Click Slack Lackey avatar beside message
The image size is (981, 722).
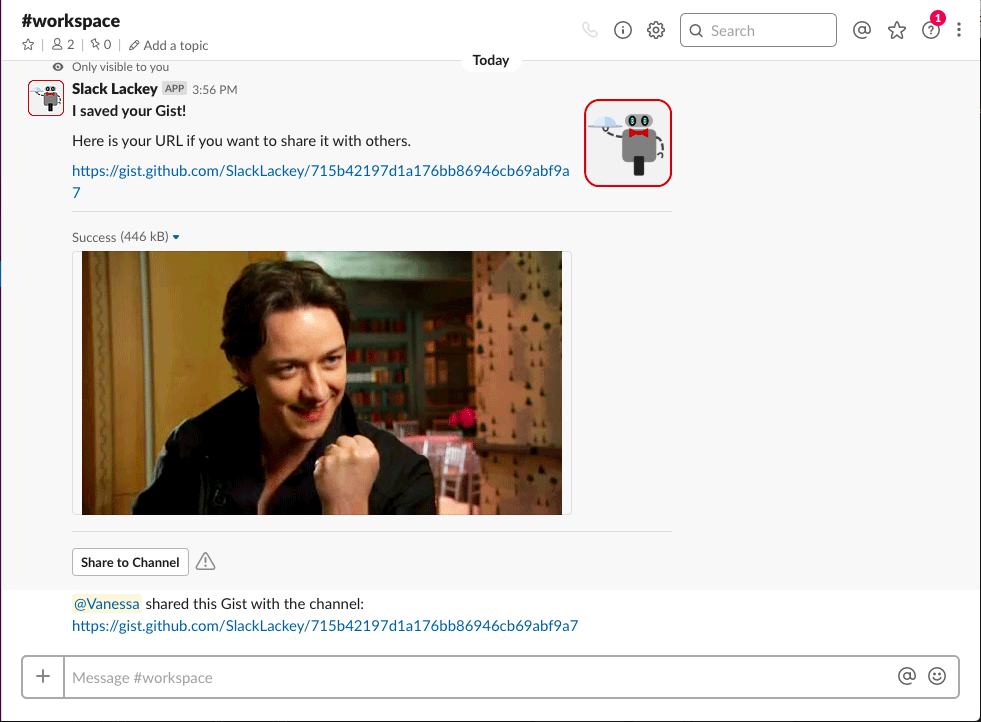[46, 98]
